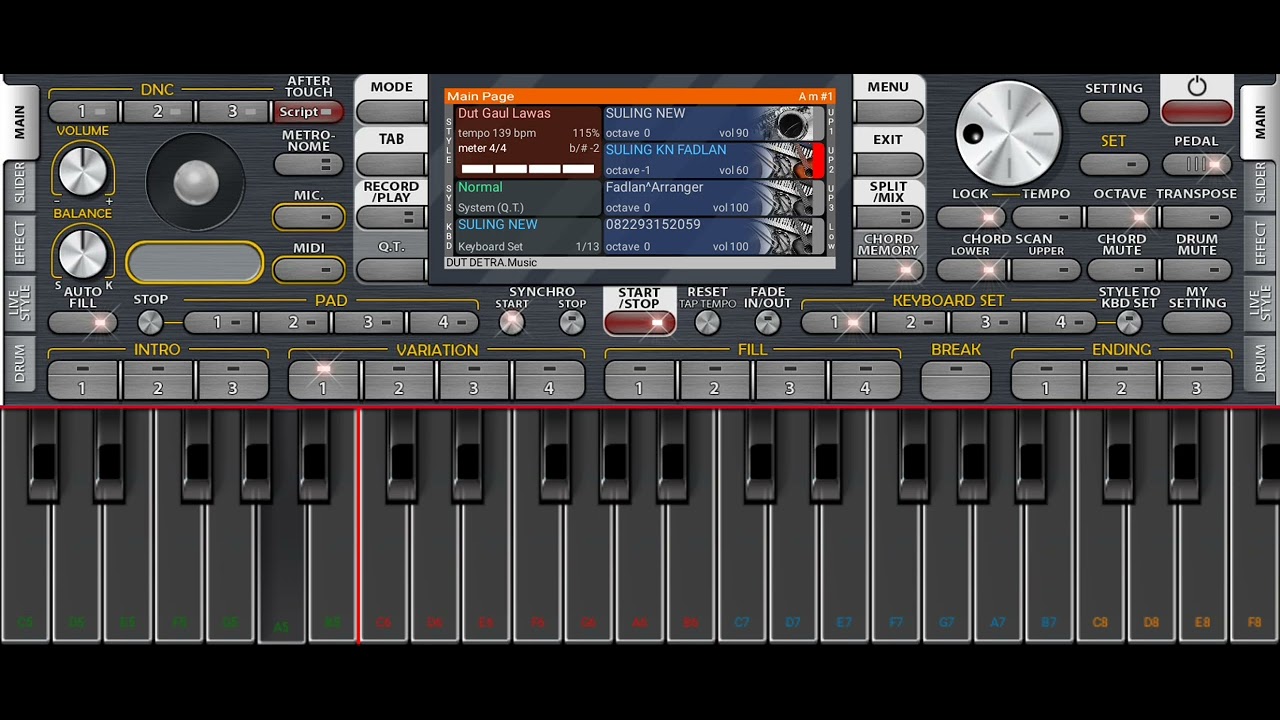Toggle Chord Scan UPPER button

(1047, 270)
